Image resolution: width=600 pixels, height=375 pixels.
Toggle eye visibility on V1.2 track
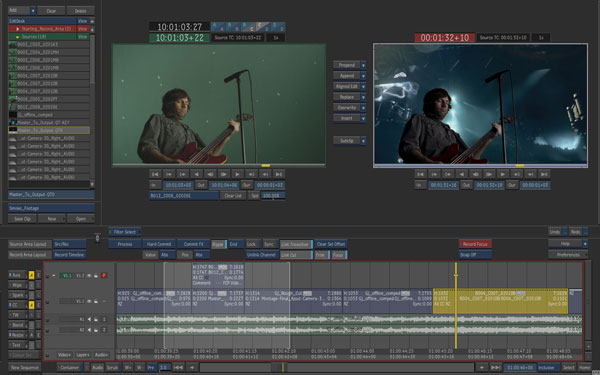point(89,276)
